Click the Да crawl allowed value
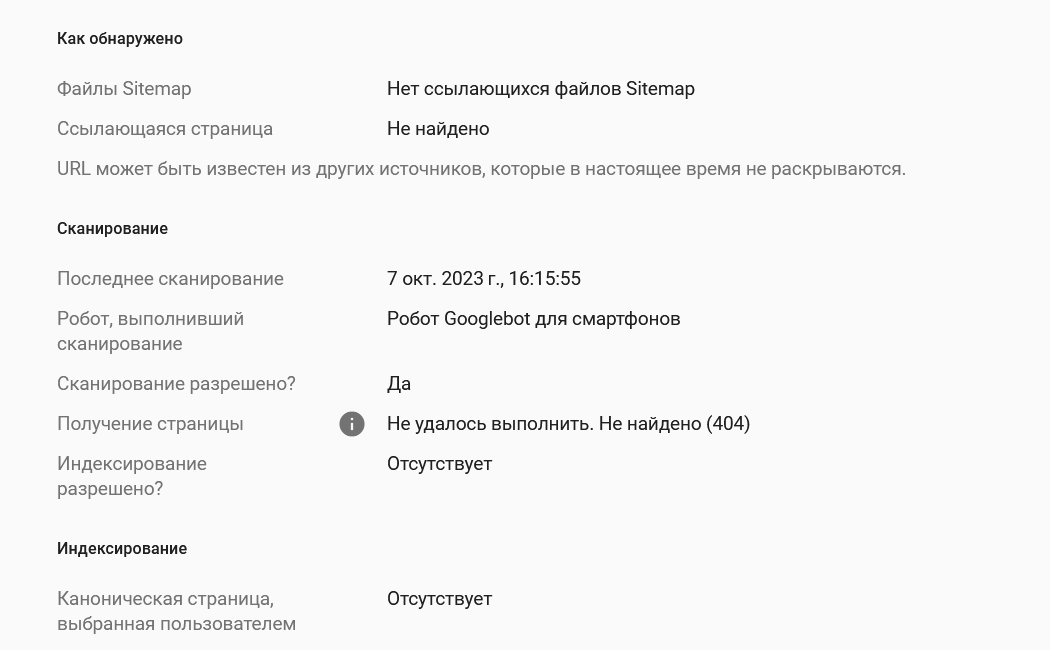This screenshot has height=650, width=1050. point(399,384)
